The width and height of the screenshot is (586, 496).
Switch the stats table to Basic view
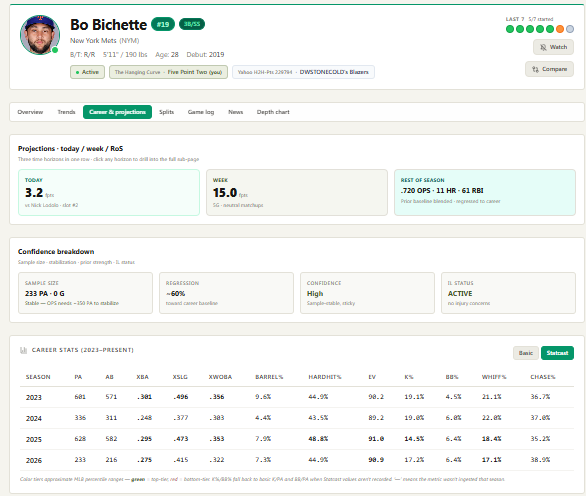pos(525,353)
